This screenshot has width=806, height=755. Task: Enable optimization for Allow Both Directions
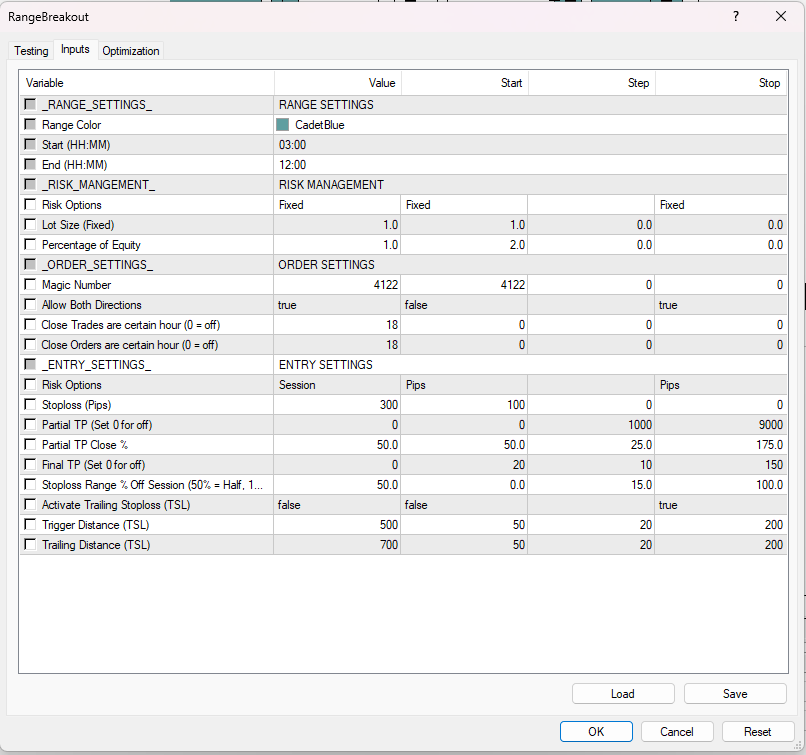pos(30,304)
